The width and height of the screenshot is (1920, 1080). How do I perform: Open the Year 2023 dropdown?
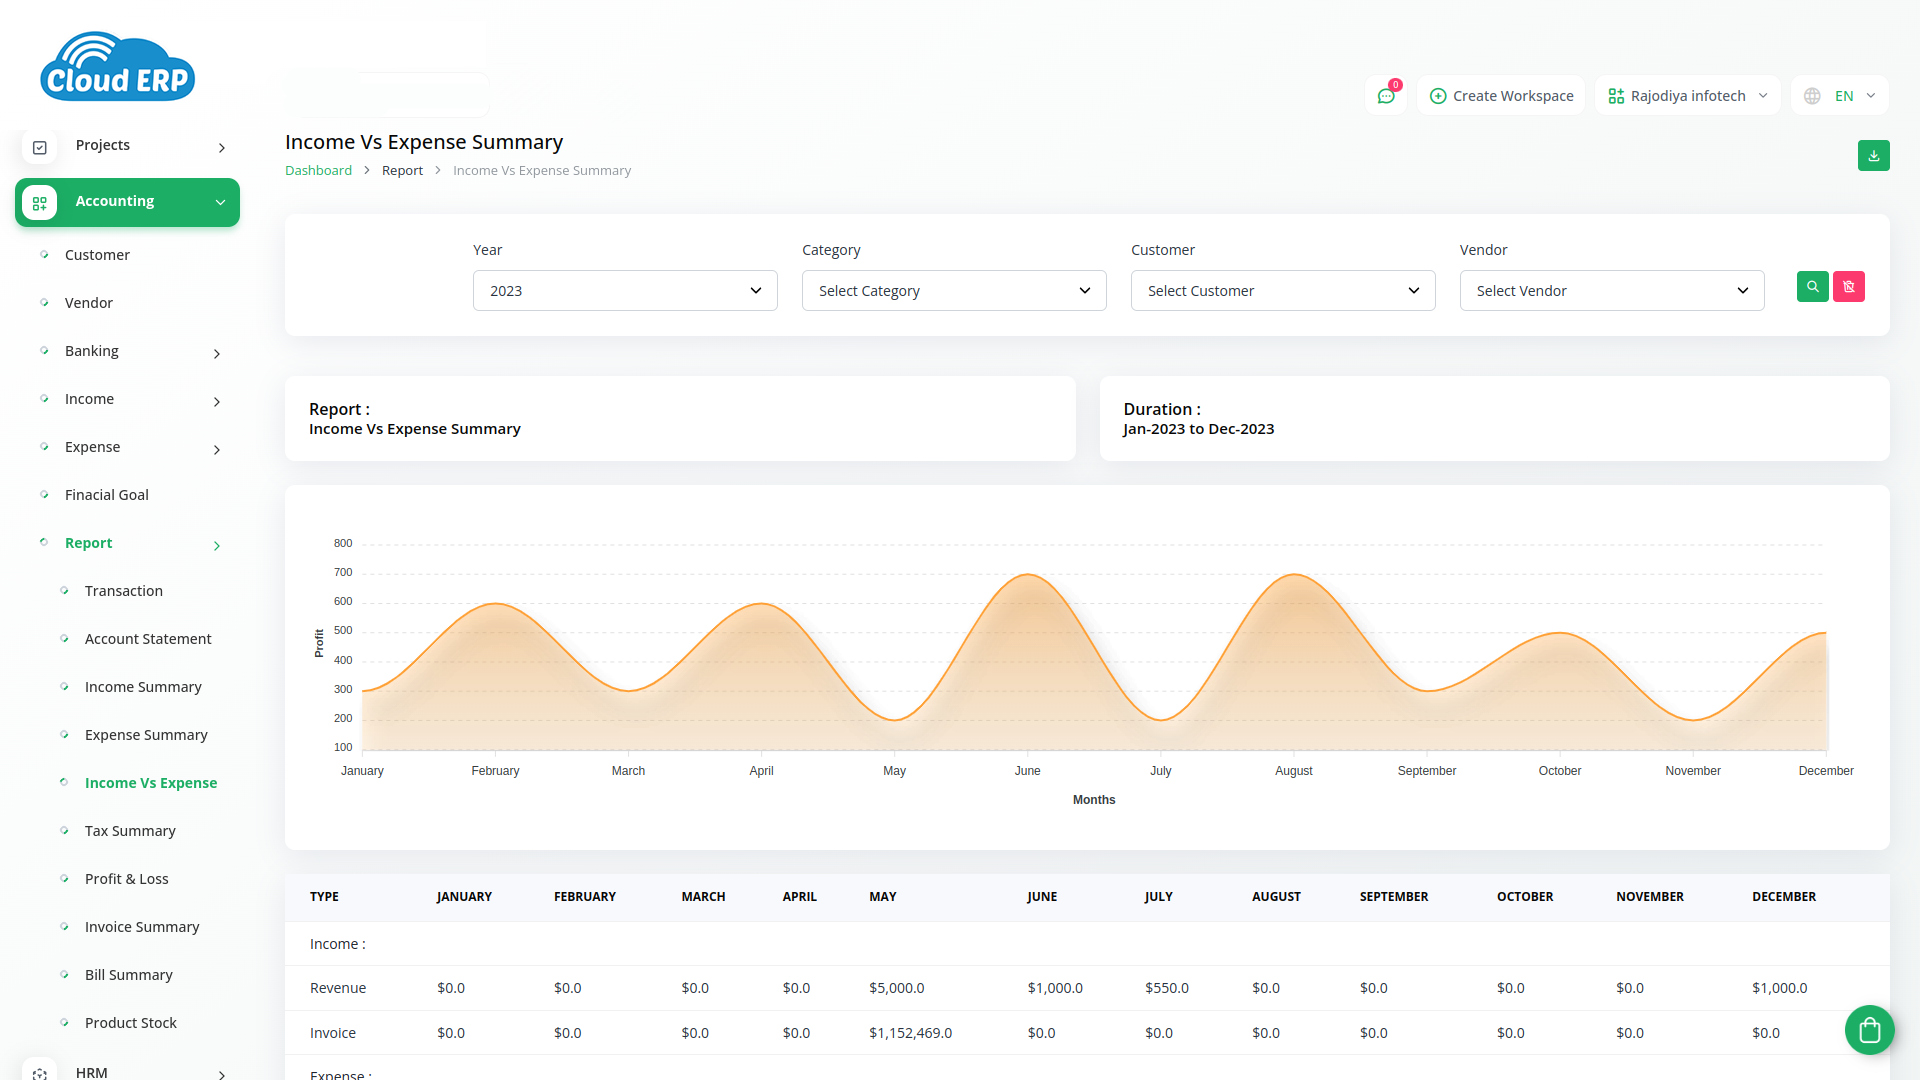click(x=625, y=291)
